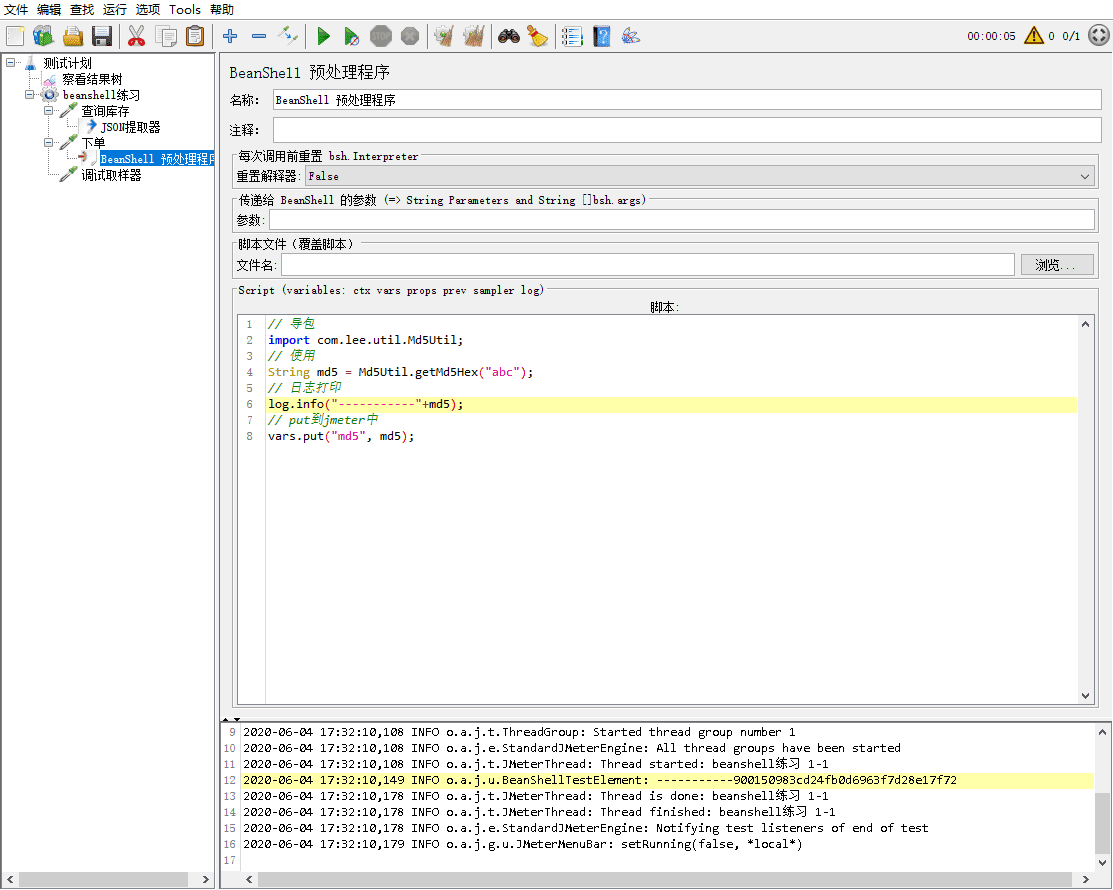
Task: Click the thread status icon beside 0/1
Action: [x=1099, y=35]
